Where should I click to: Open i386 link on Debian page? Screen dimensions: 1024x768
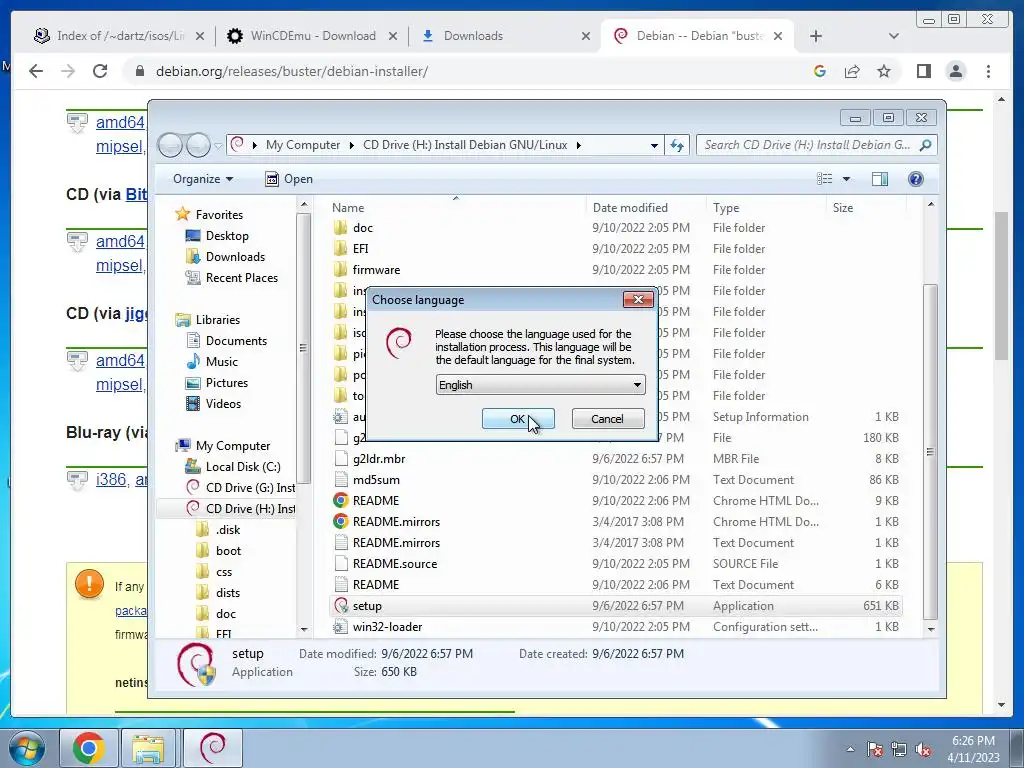(x=111, y=479)
